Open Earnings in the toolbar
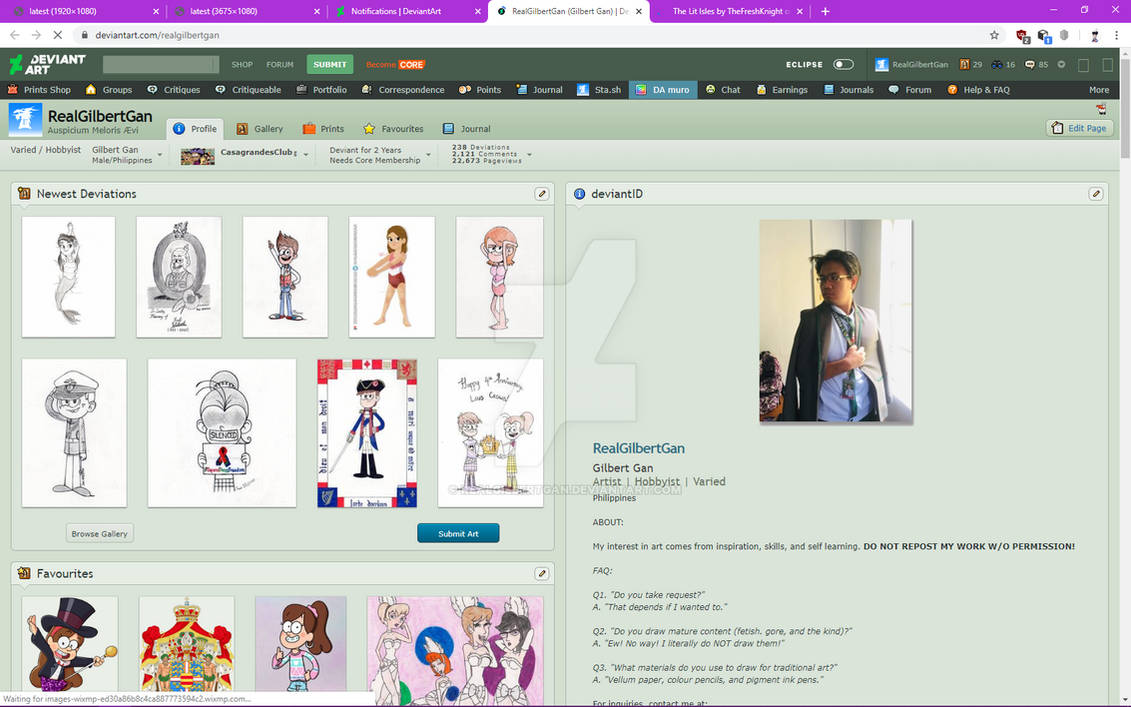The width and height of the screenshot is (1131, 707). click(782, 89)
